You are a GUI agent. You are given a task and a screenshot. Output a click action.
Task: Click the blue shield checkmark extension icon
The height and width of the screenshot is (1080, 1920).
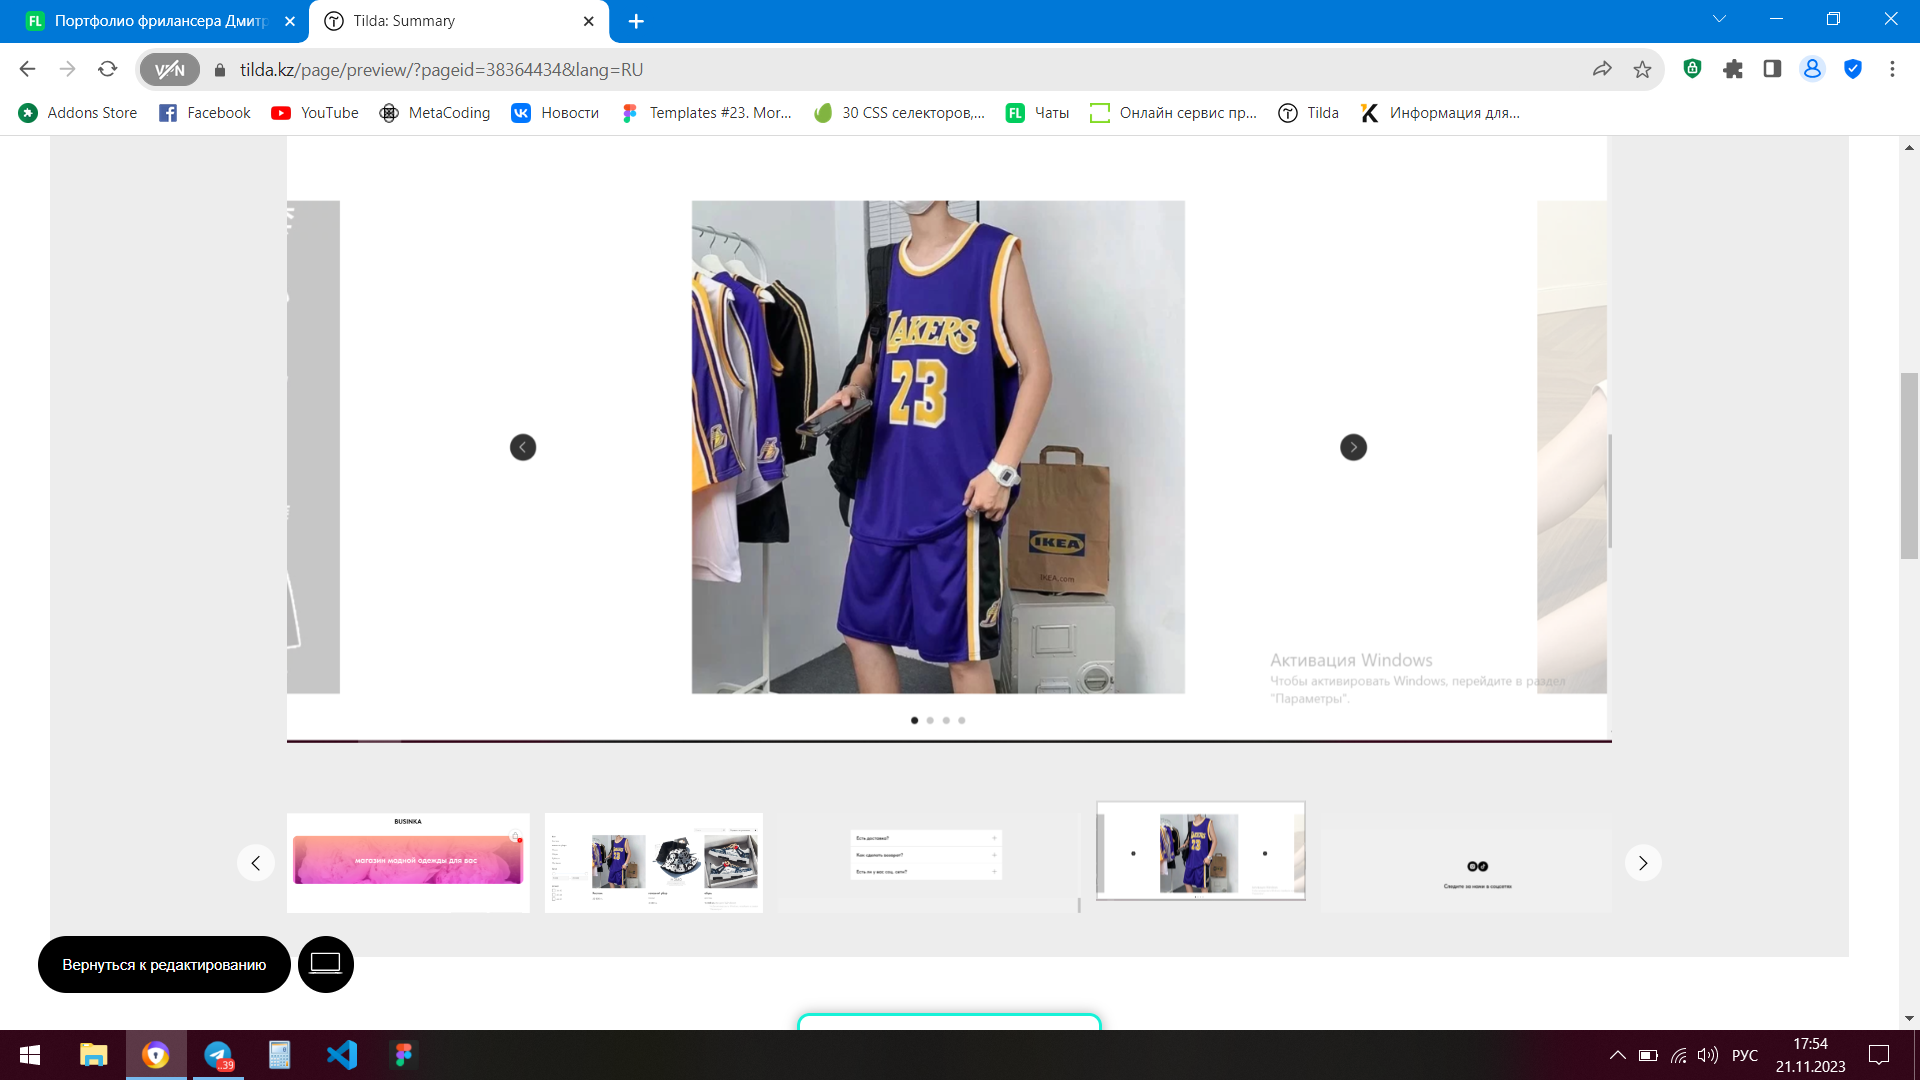pyautogui.click(x=1853, y=69)
